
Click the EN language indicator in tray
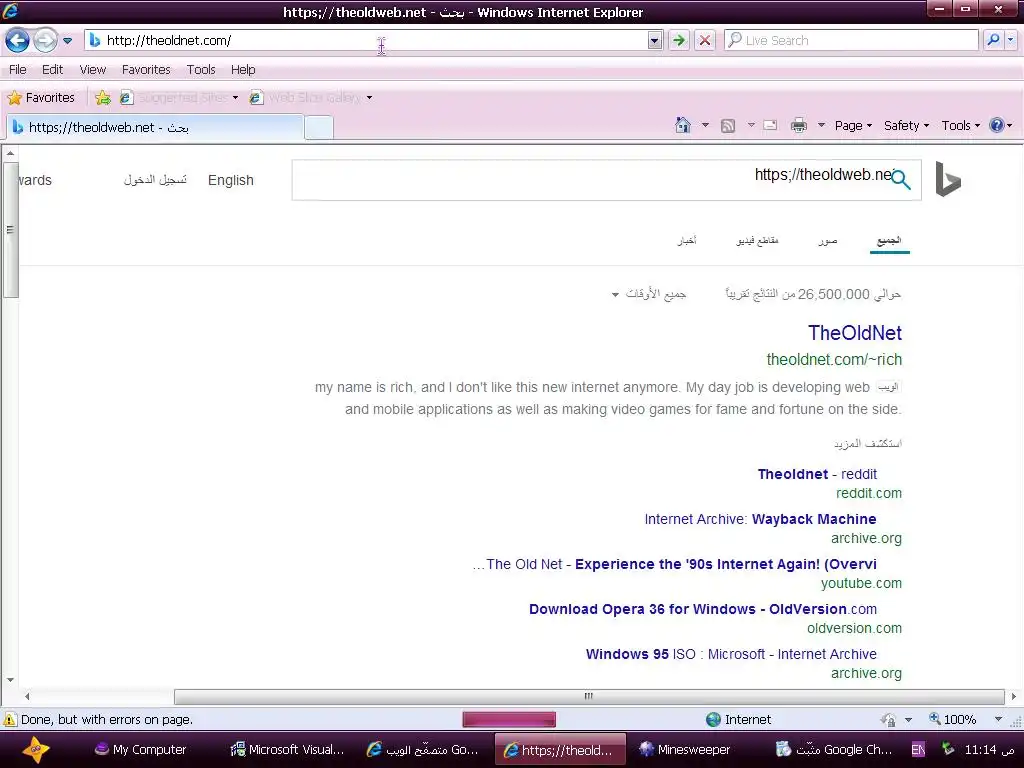click(x=918, y=750)
